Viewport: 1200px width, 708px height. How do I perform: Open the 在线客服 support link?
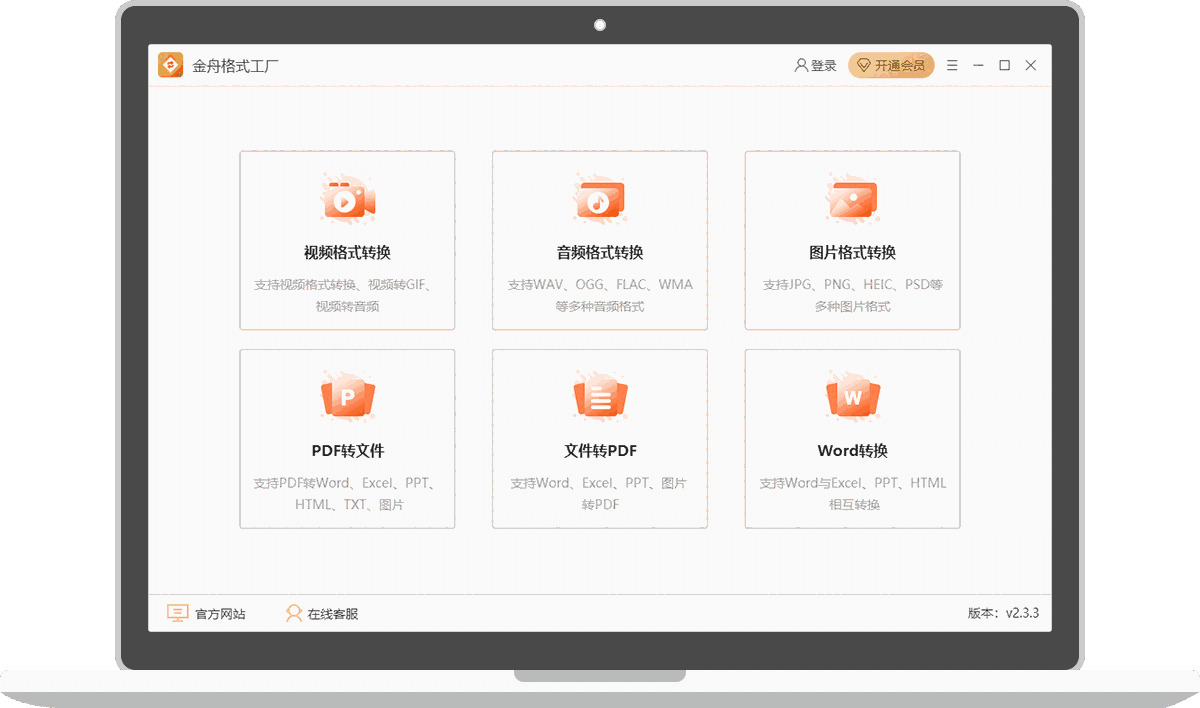pos(333,614)
